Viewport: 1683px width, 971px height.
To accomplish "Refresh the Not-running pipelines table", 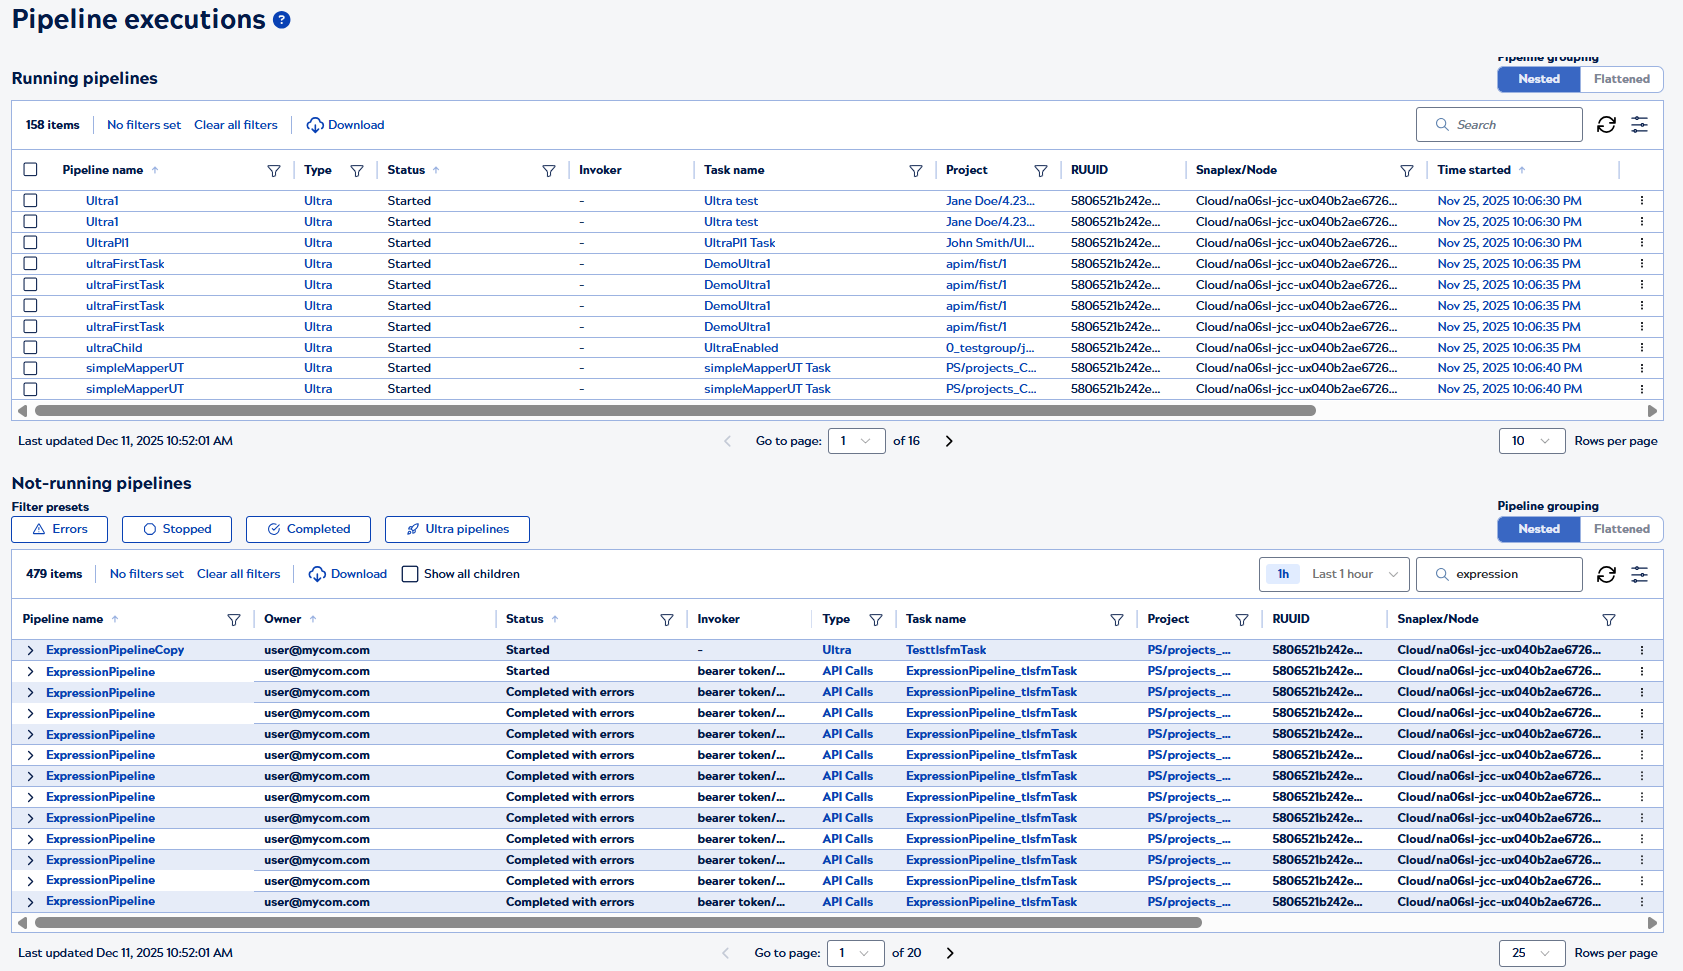I will 1606,574.
